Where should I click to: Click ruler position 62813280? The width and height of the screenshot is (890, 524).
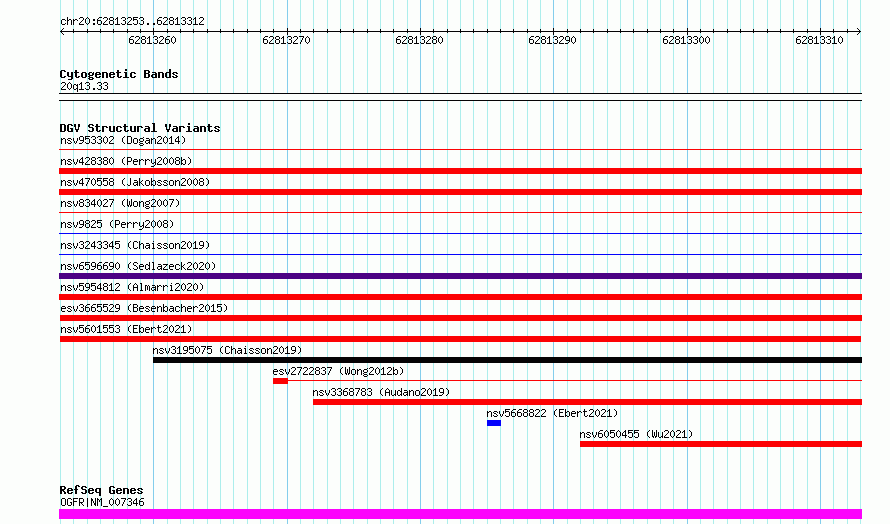[x=419, y=40]
